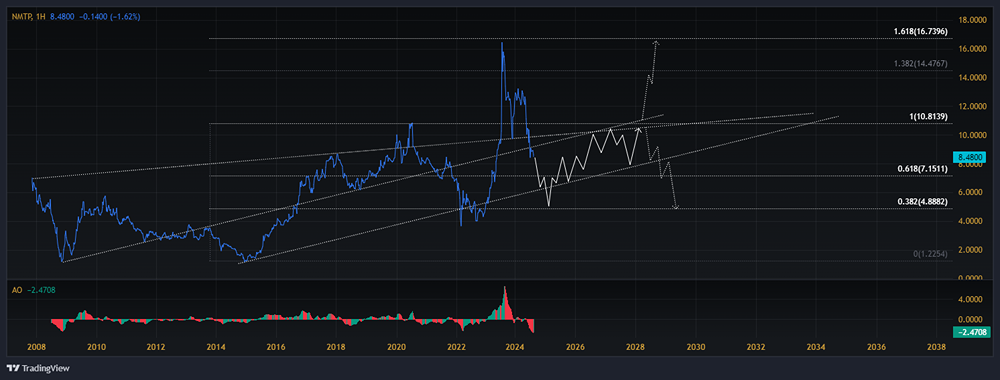Click the AO histogram peak in 2023
This screenshot has height=380, width=1000.
(504, 289)
